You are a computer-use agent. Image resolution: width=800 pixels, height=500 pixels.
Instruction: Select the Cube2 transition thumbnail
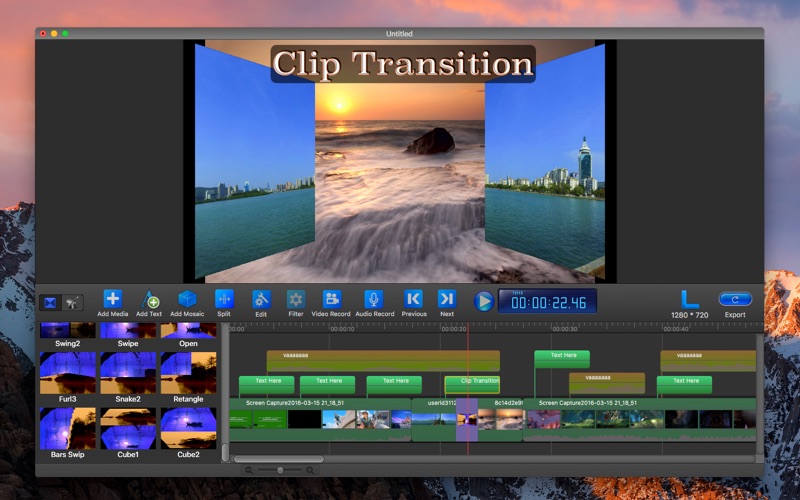click(188, 429)
